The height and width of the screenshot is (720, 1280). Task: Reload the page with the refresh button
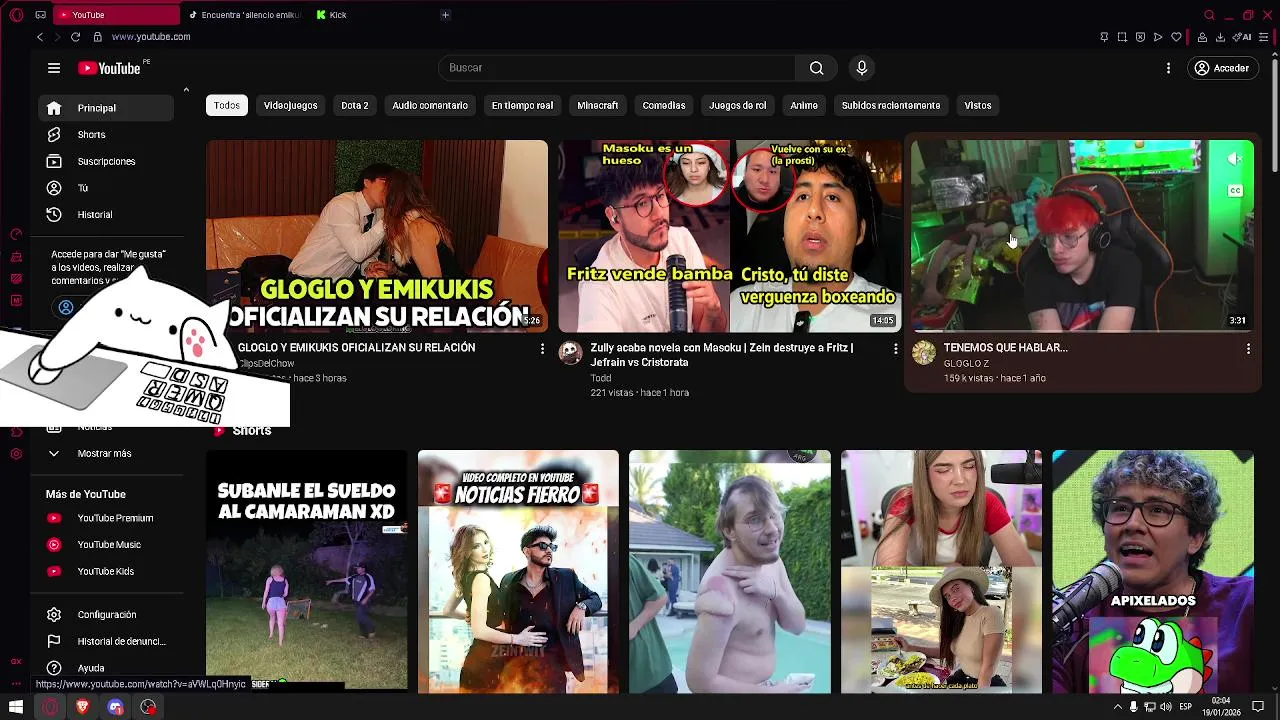pos(75,37)
